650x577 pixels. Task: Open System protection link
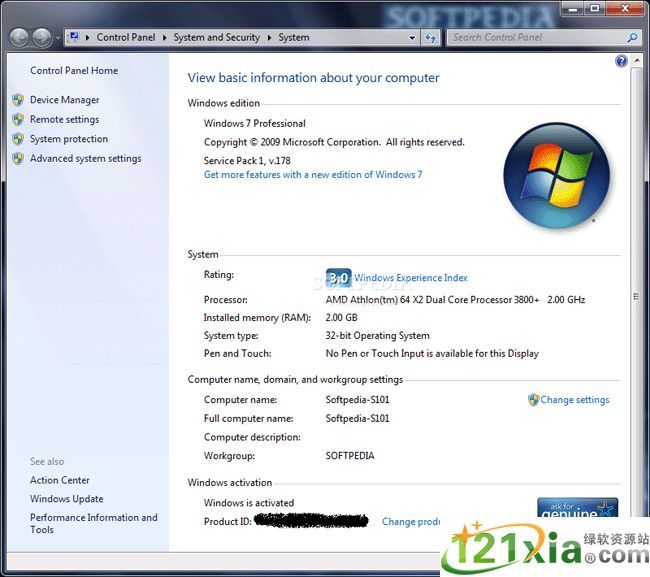[x=69, y=139]
